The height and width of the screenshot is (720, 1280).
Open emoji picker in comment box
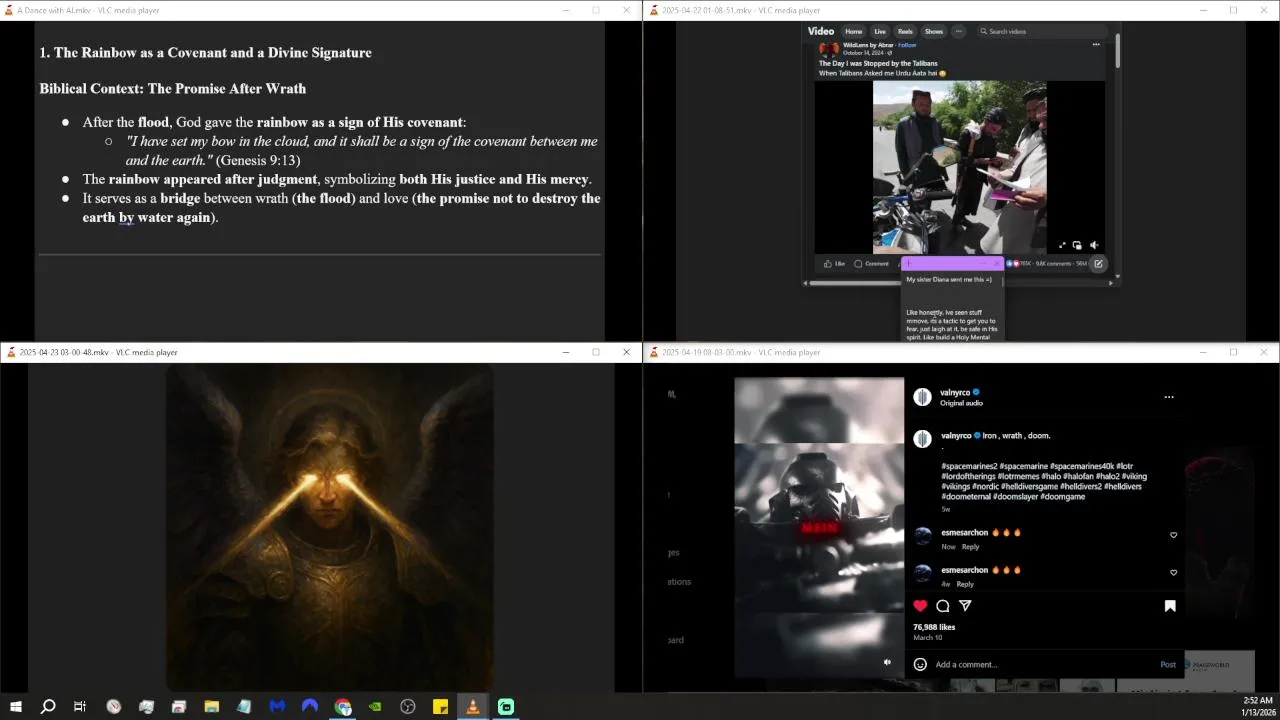920,664
